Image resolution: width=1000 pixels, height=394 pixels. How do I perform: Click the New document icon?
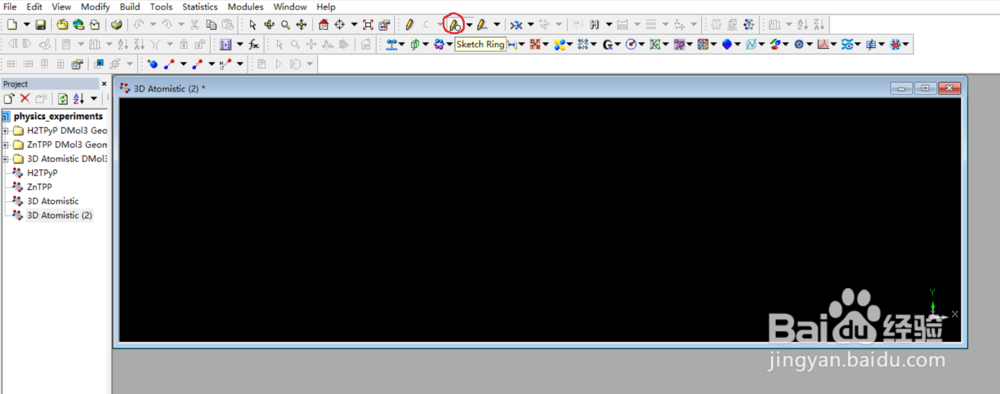click(12, 25)
